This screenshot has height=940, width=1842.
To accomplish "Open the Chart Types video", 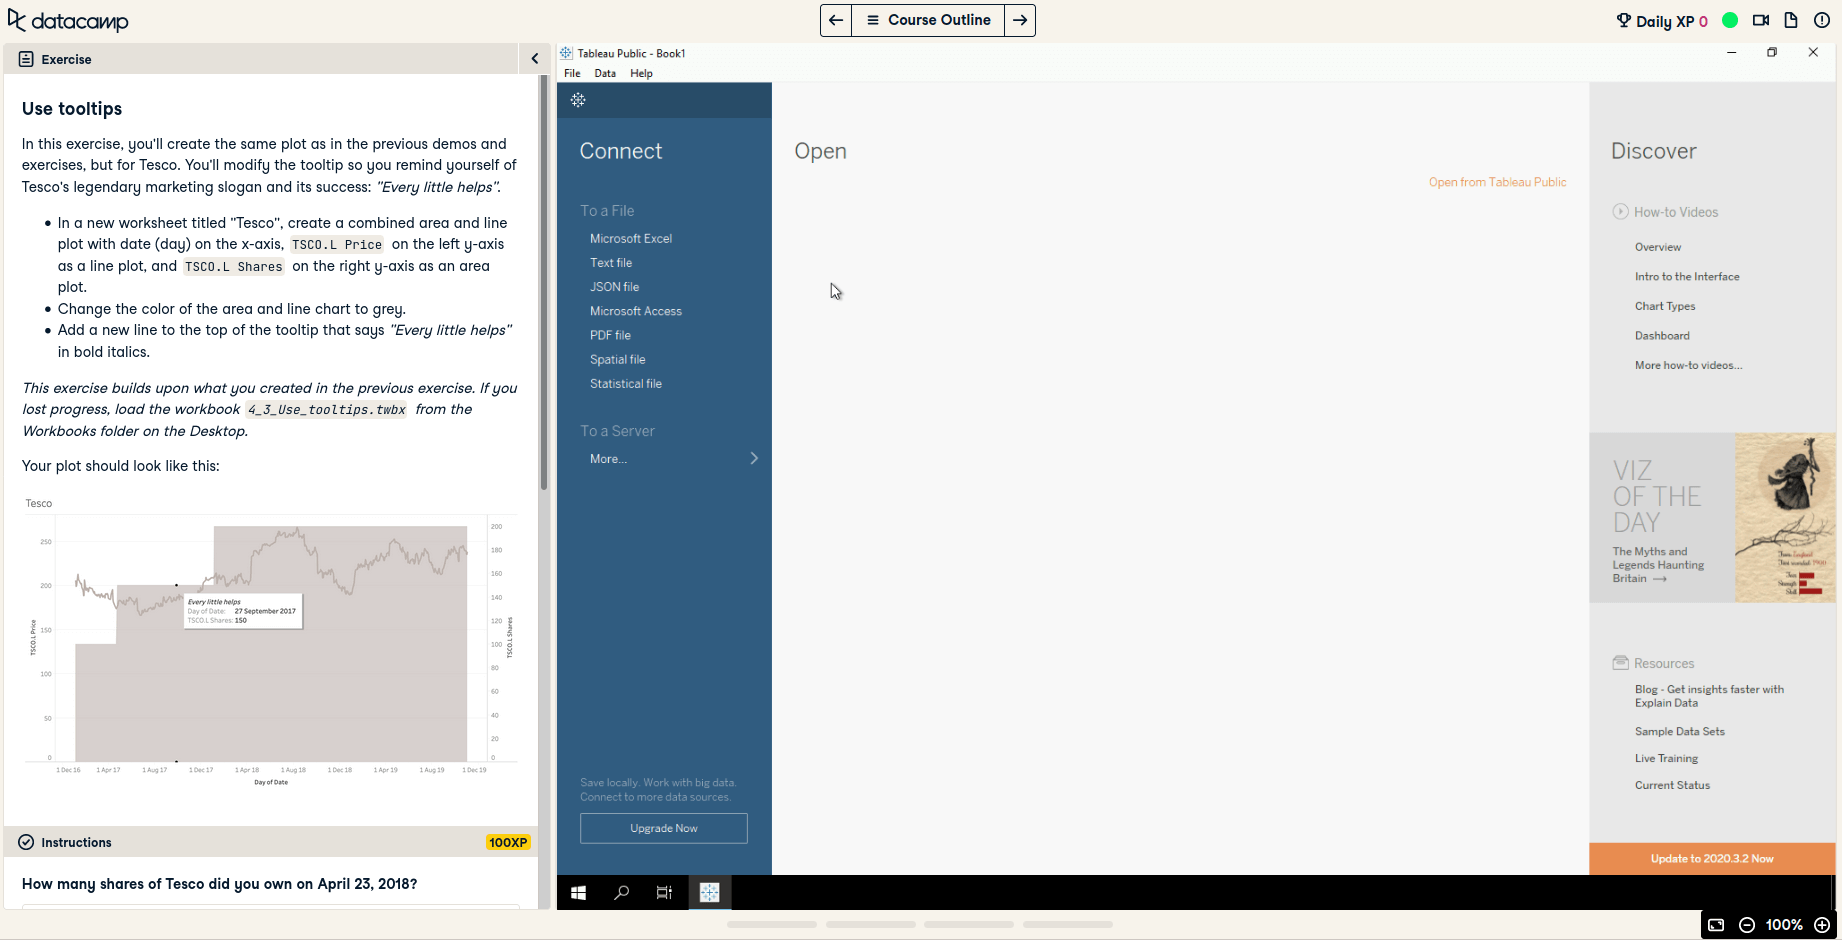I will [x=1665, y=306].
